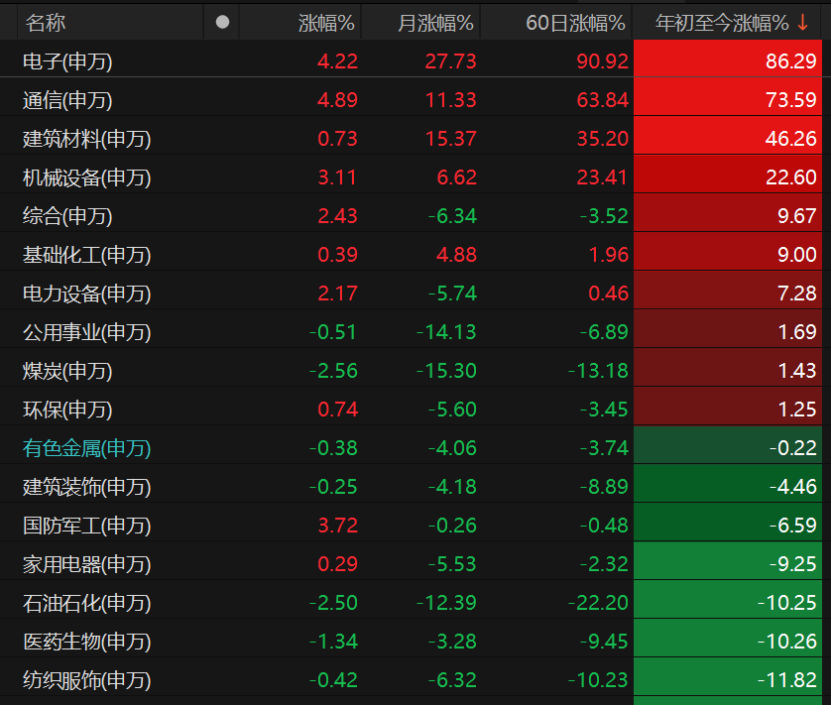The height and width of the screenshot is (705, 831).
Task: Click the green -0.22 year-to-date cell
Action: pos(728,448)
